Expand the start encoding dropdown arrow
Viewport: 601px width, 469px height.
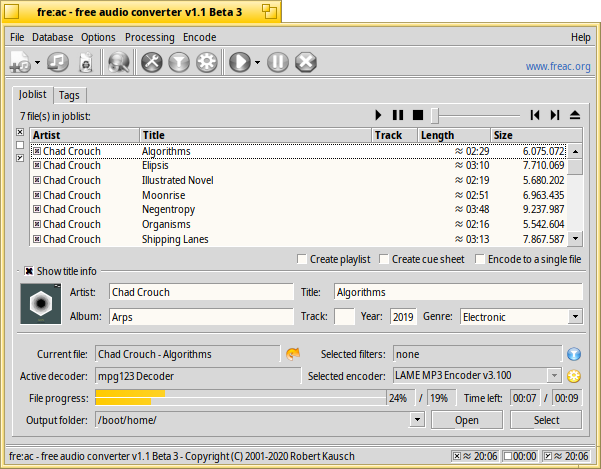(257, 62)
